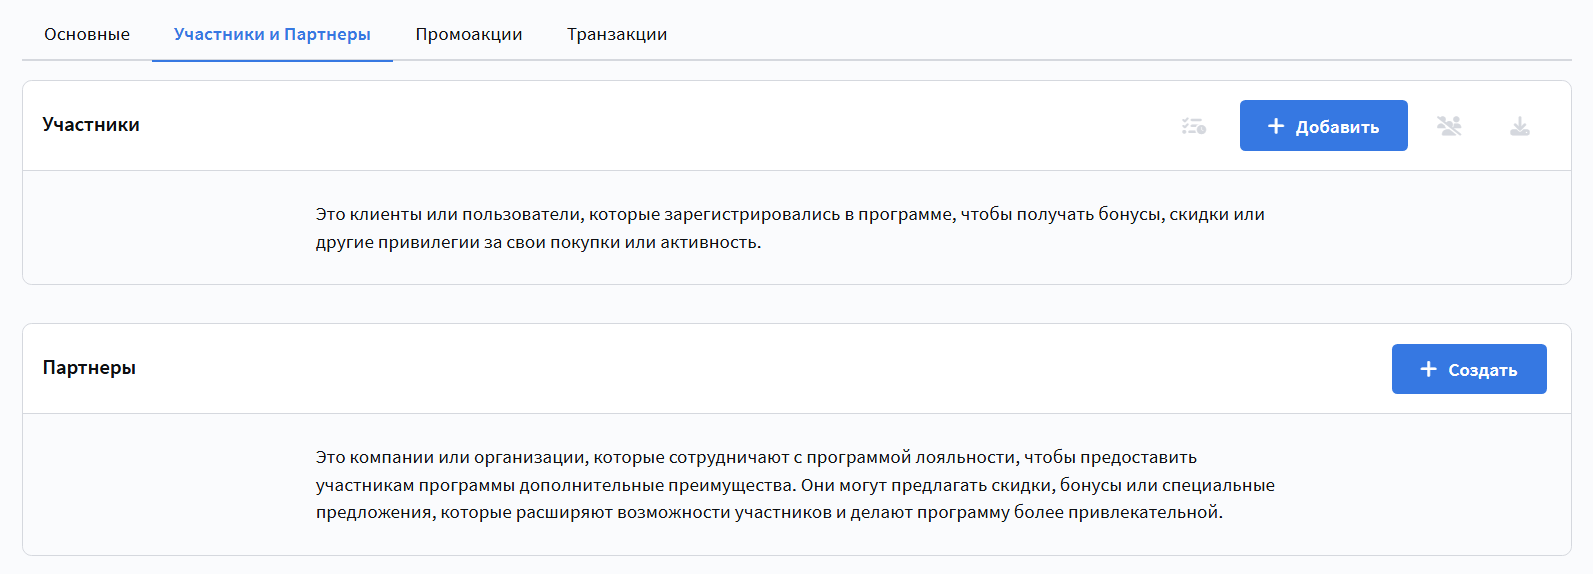This screenshot has height=574, width=1593.
Task: Click the Партнеры section heading
Action: 89,368
